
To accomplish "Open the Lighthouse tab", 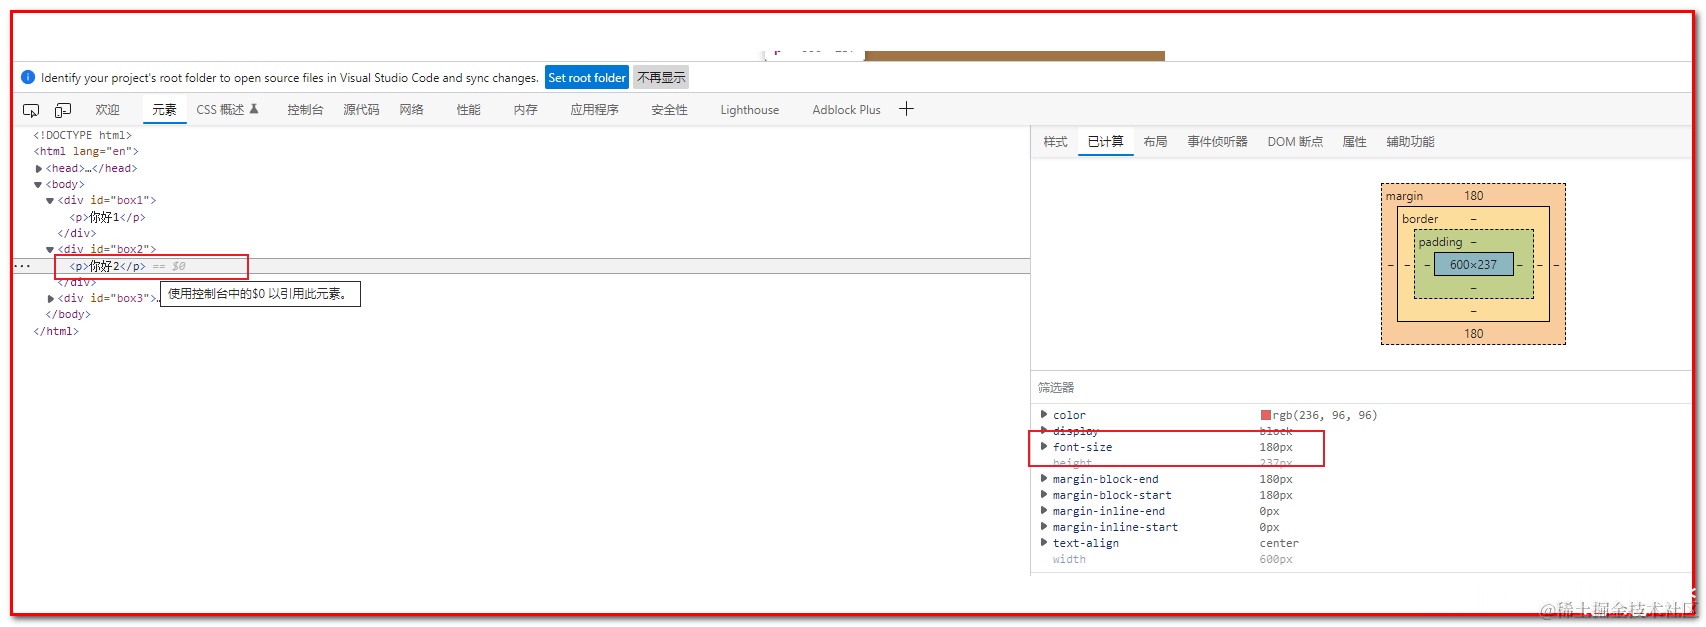I will tap(750, 110).
